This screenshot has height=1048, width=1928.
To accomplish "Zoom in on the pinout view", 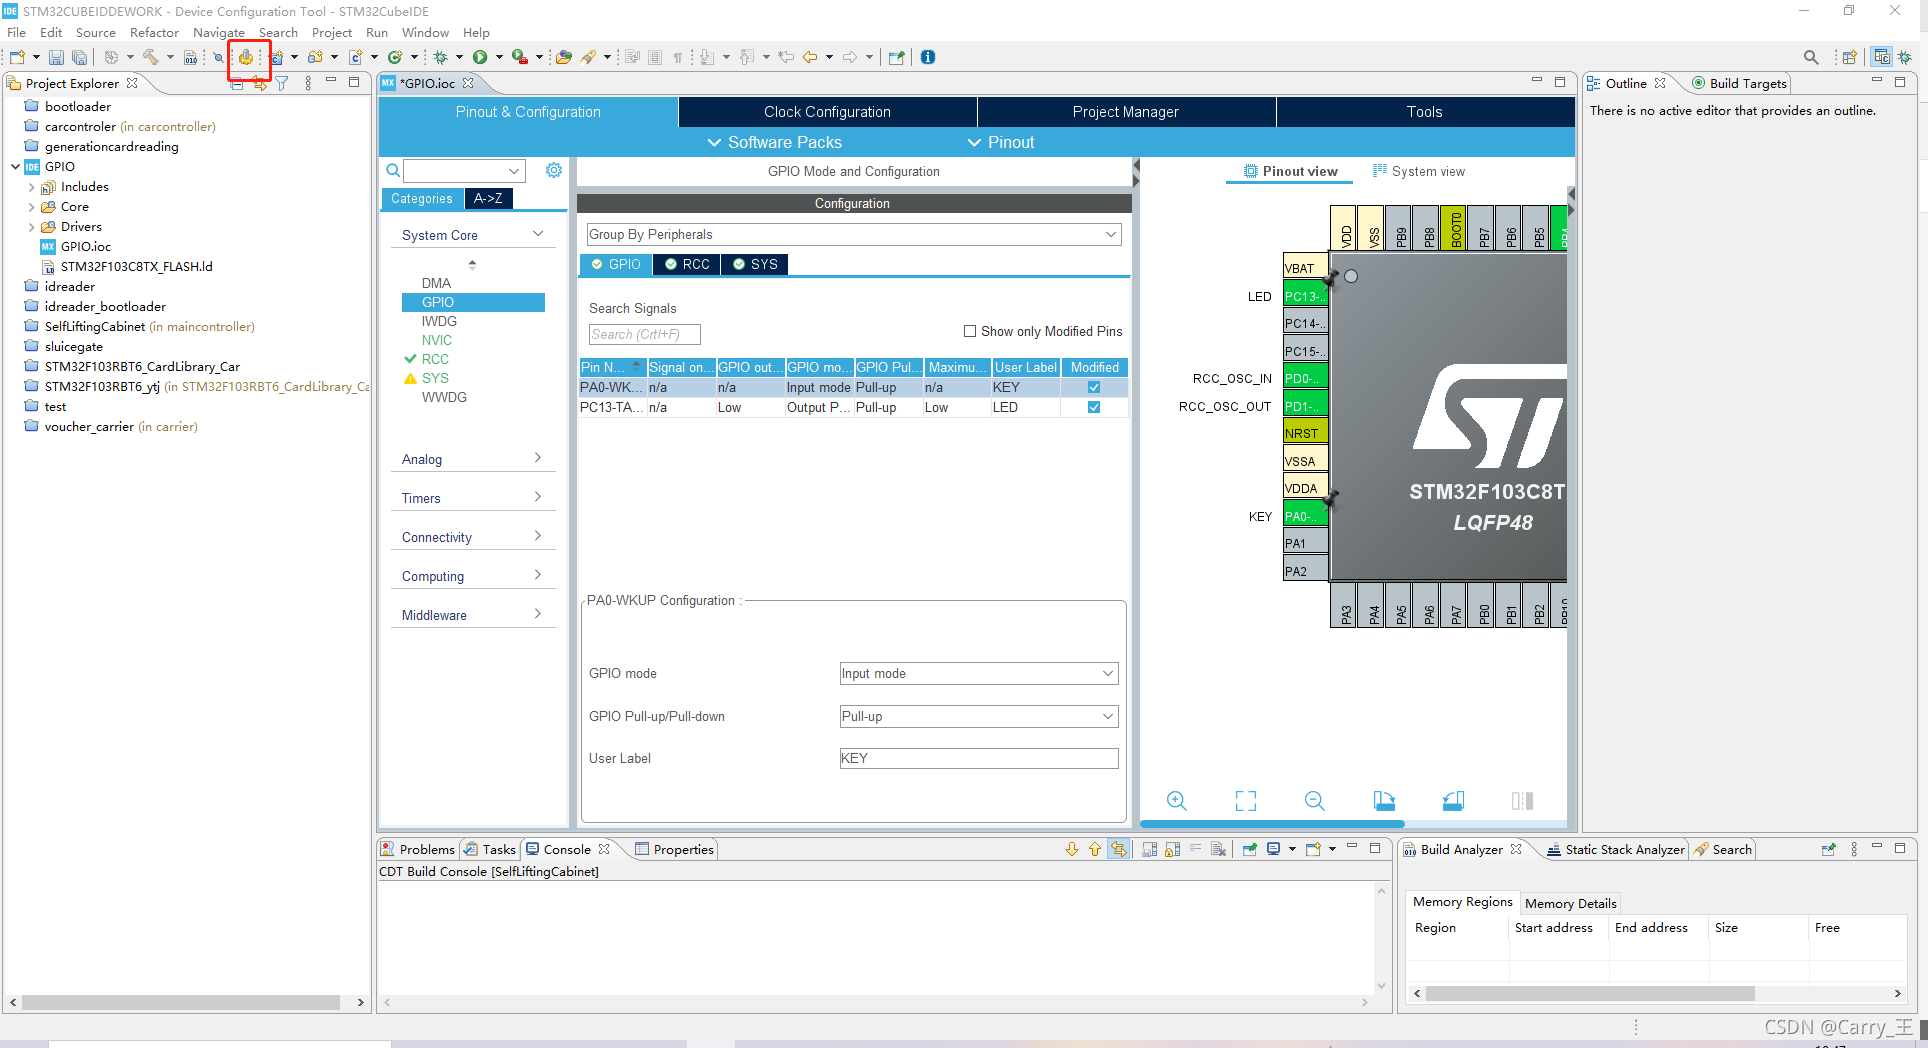I will point(1177,800).
